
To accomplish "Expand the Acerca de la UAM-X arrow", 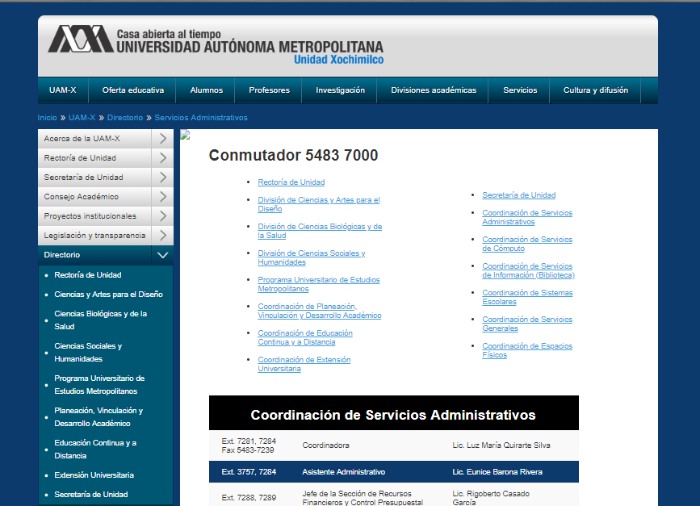I will [x=162, y=139].
